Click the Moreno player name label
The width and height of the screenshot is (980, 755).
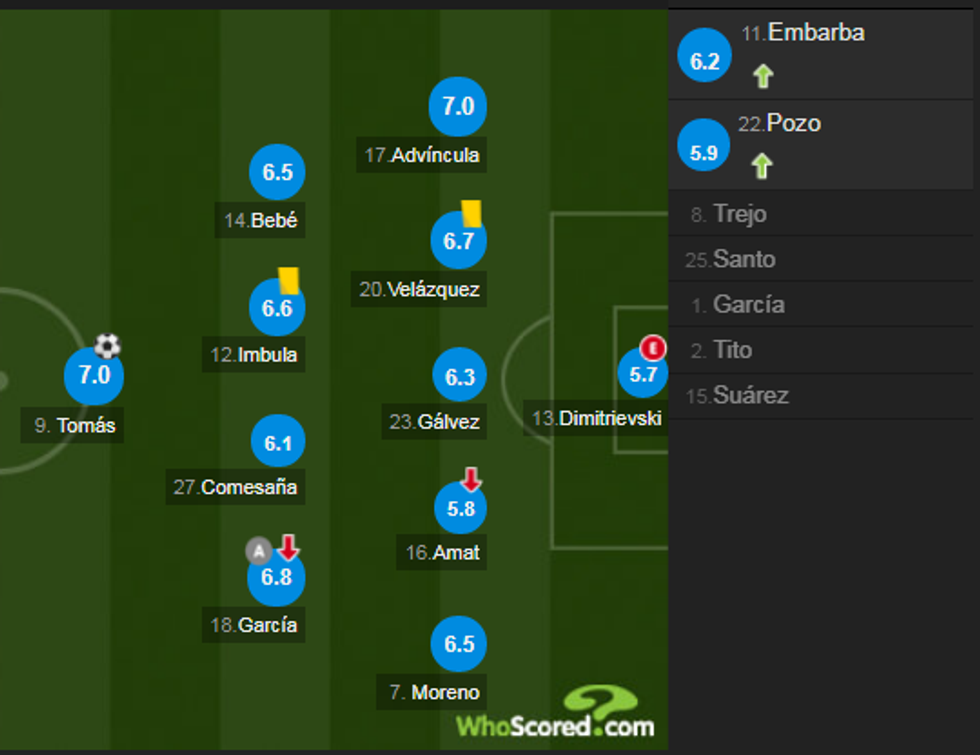click(x=434, y=692)
